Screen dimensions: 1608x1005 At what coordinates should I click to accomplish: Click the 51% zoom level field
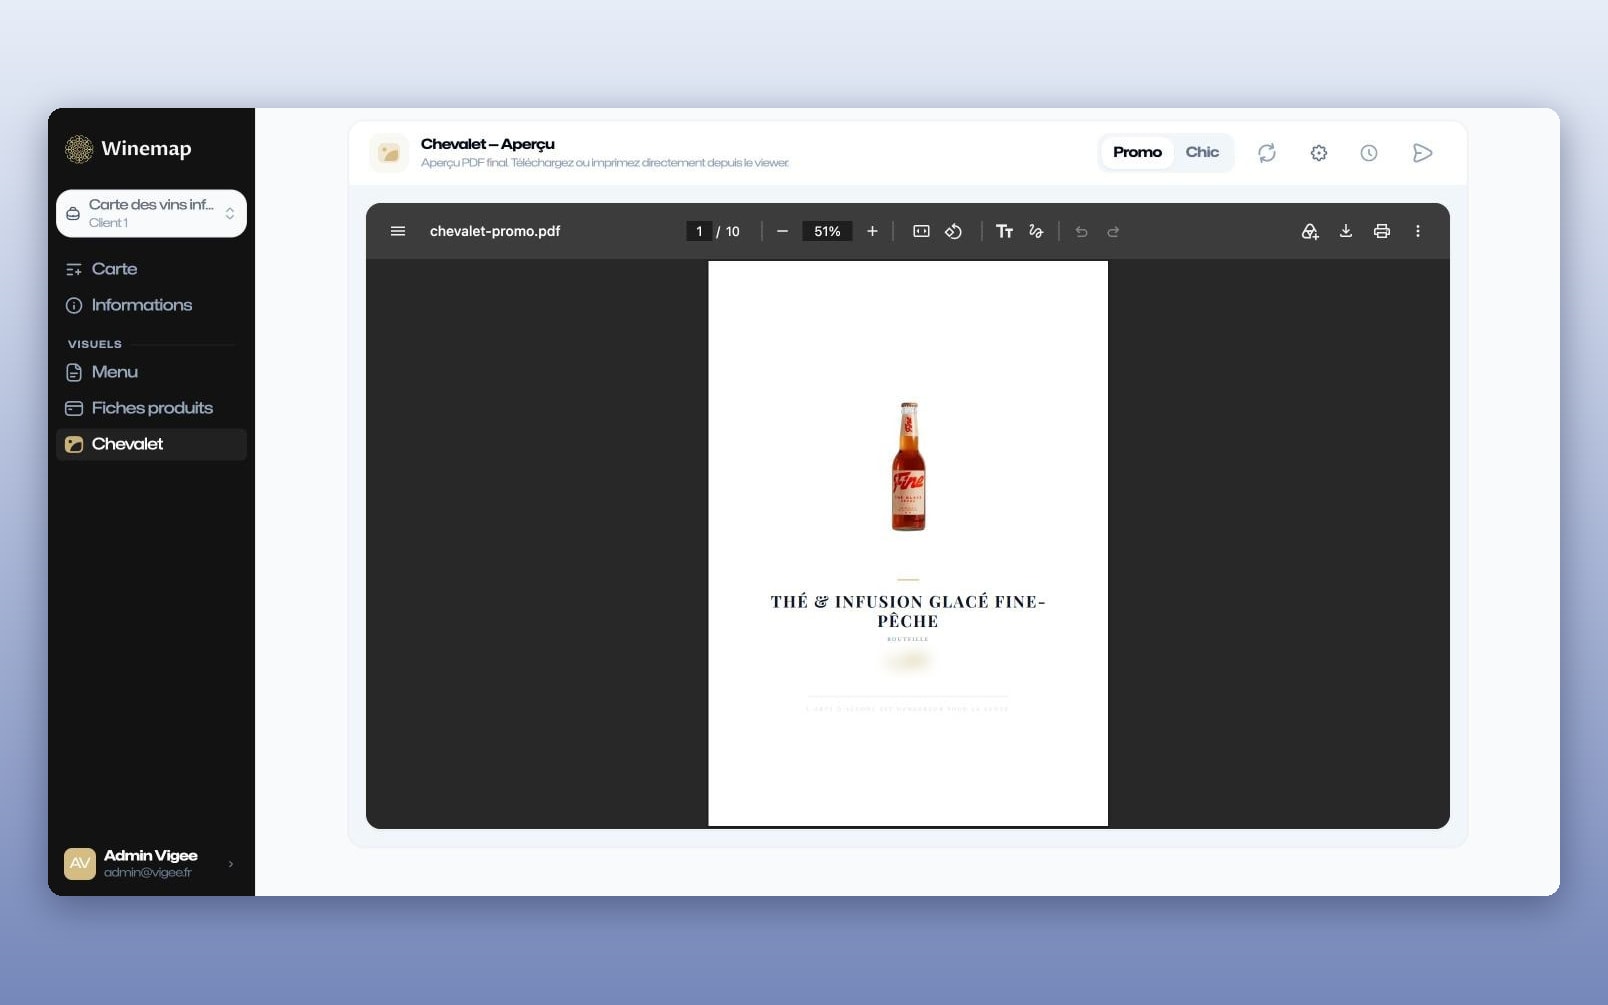(x=827, y=231)
